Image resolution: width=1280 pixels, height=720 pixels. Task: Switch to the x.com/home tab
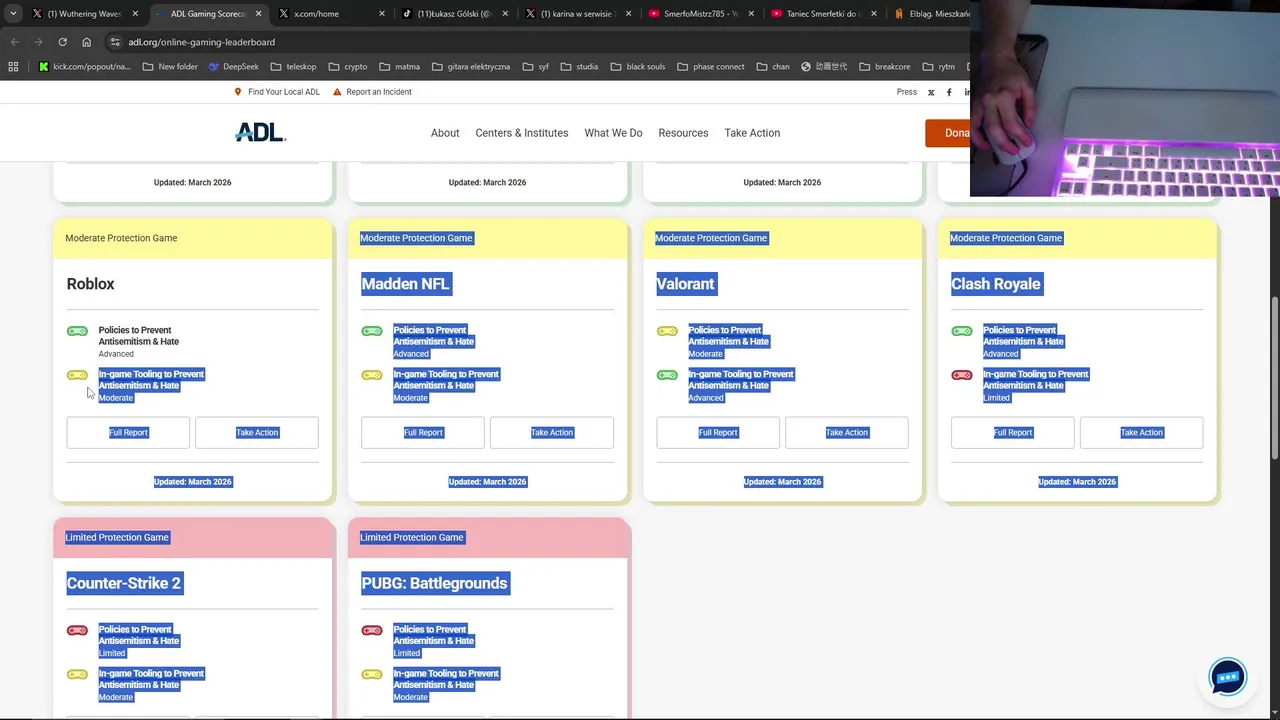point(330,14)
